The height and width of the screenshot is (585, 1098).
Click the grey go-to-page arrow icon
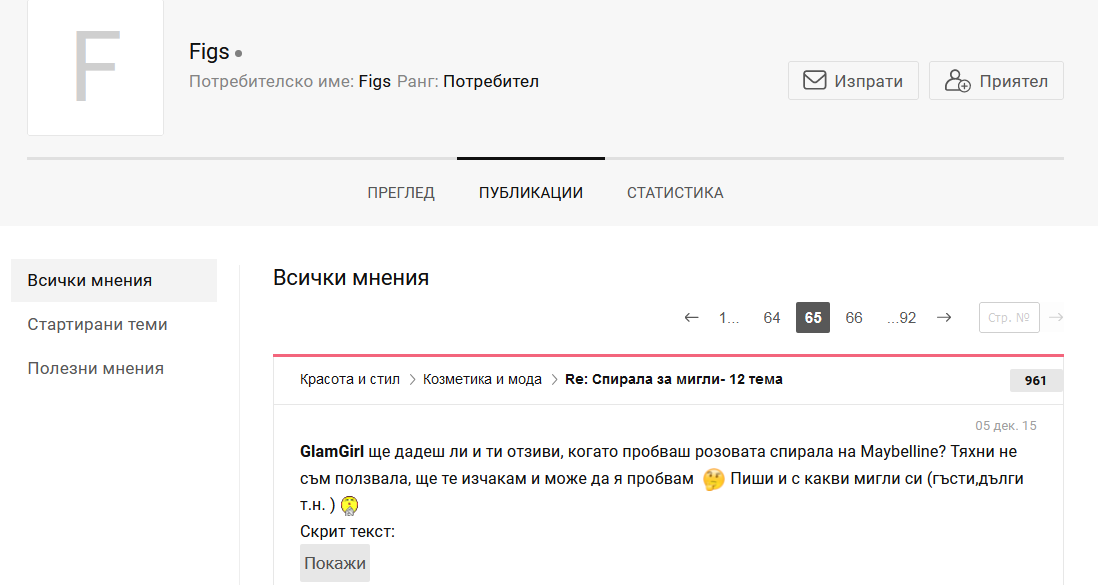(x=1056, y=318)
